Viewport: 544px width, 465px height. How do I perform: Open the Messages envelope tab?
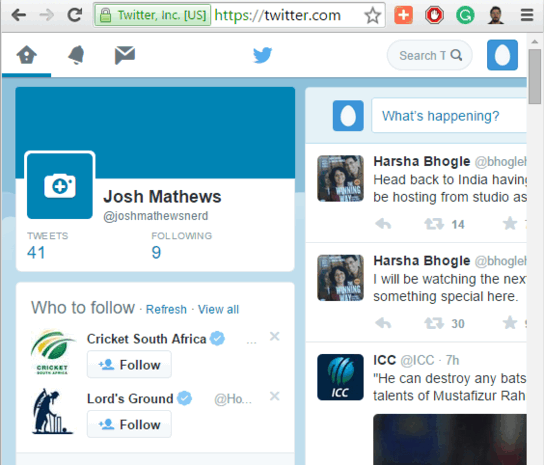[125, 55]
